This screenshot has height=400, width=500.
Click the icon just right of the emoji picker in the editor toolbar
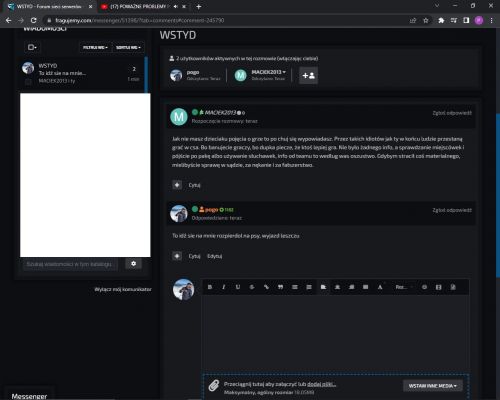439,287
